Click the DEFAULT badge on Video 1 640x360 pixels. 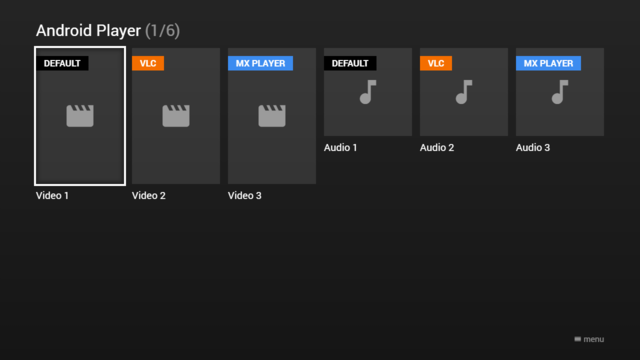[62, 63]
